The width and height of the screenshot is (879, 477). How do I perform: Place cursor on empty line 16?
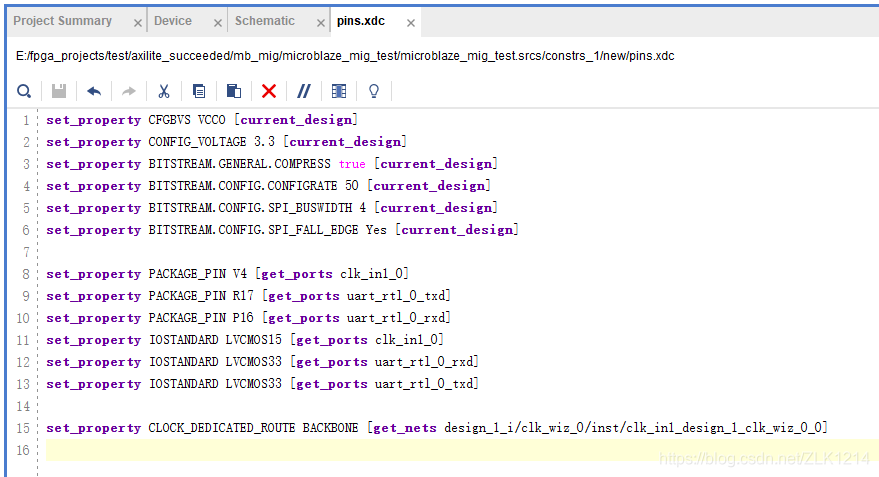point(462,450)
